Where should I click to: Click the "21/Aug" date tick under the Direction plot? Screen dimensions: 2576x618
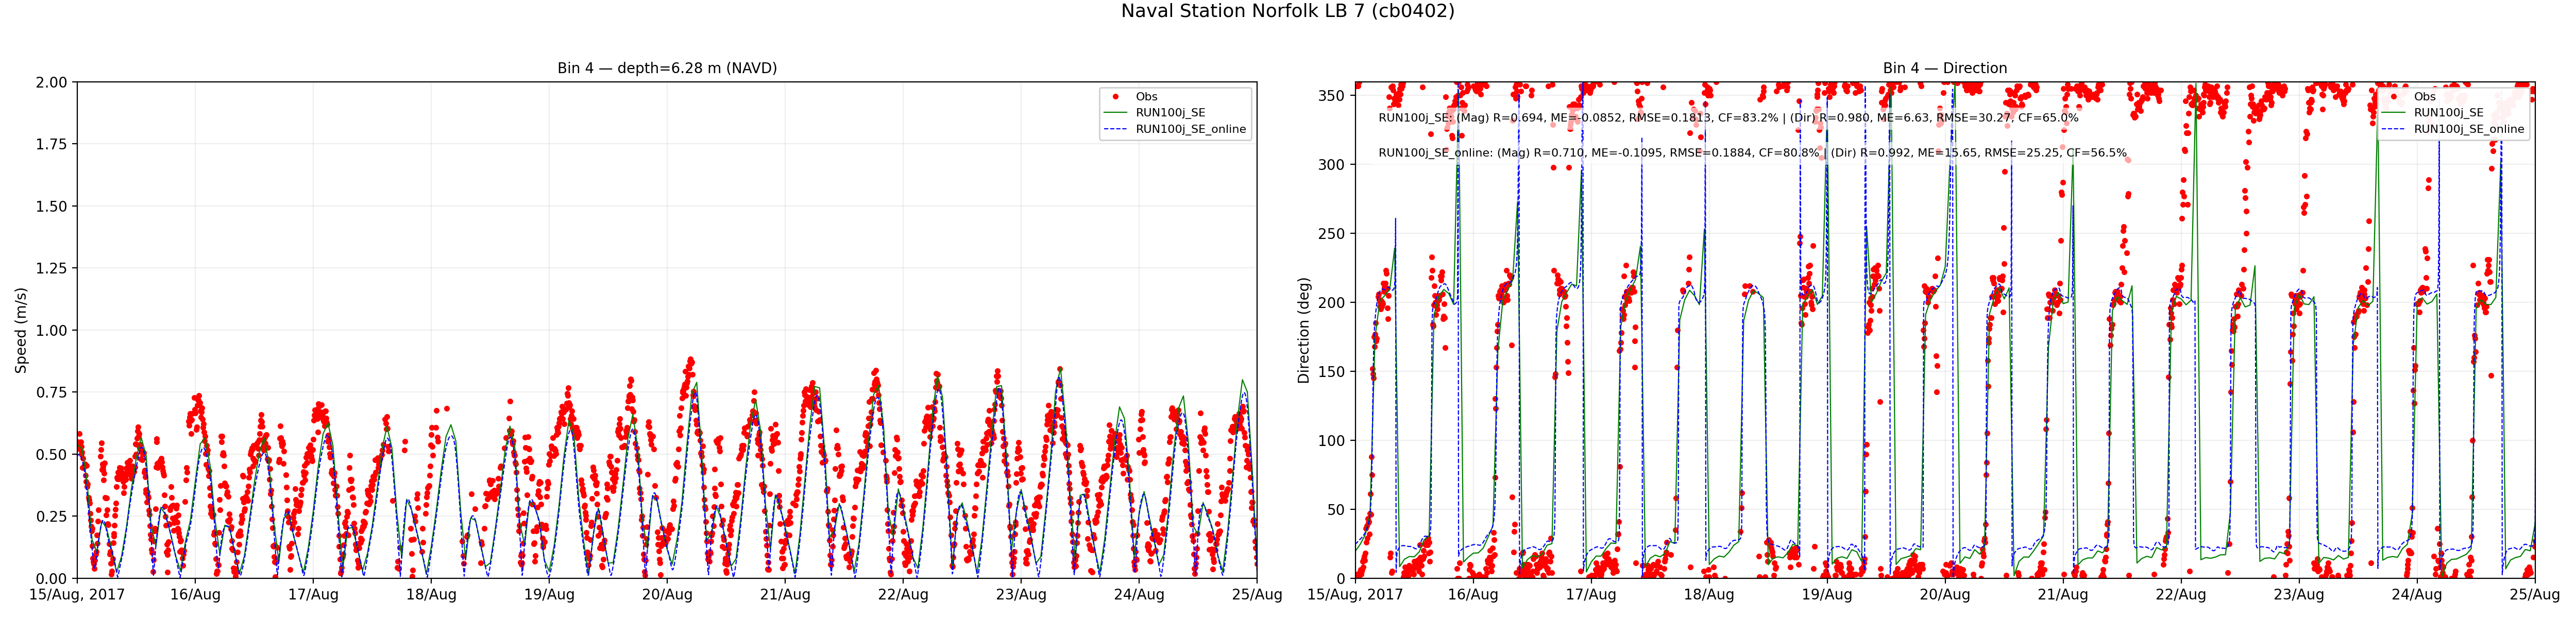(x=2063, y=595)
